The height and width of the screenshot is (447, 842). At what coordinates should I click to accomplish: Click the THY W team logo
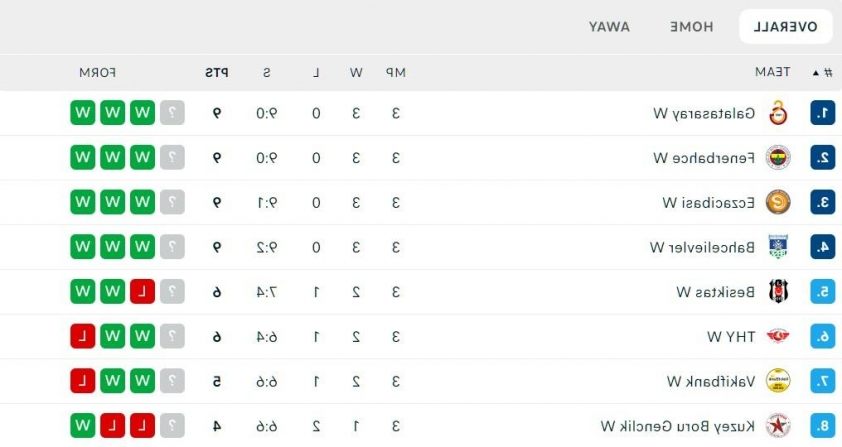[x=778, y=336]
